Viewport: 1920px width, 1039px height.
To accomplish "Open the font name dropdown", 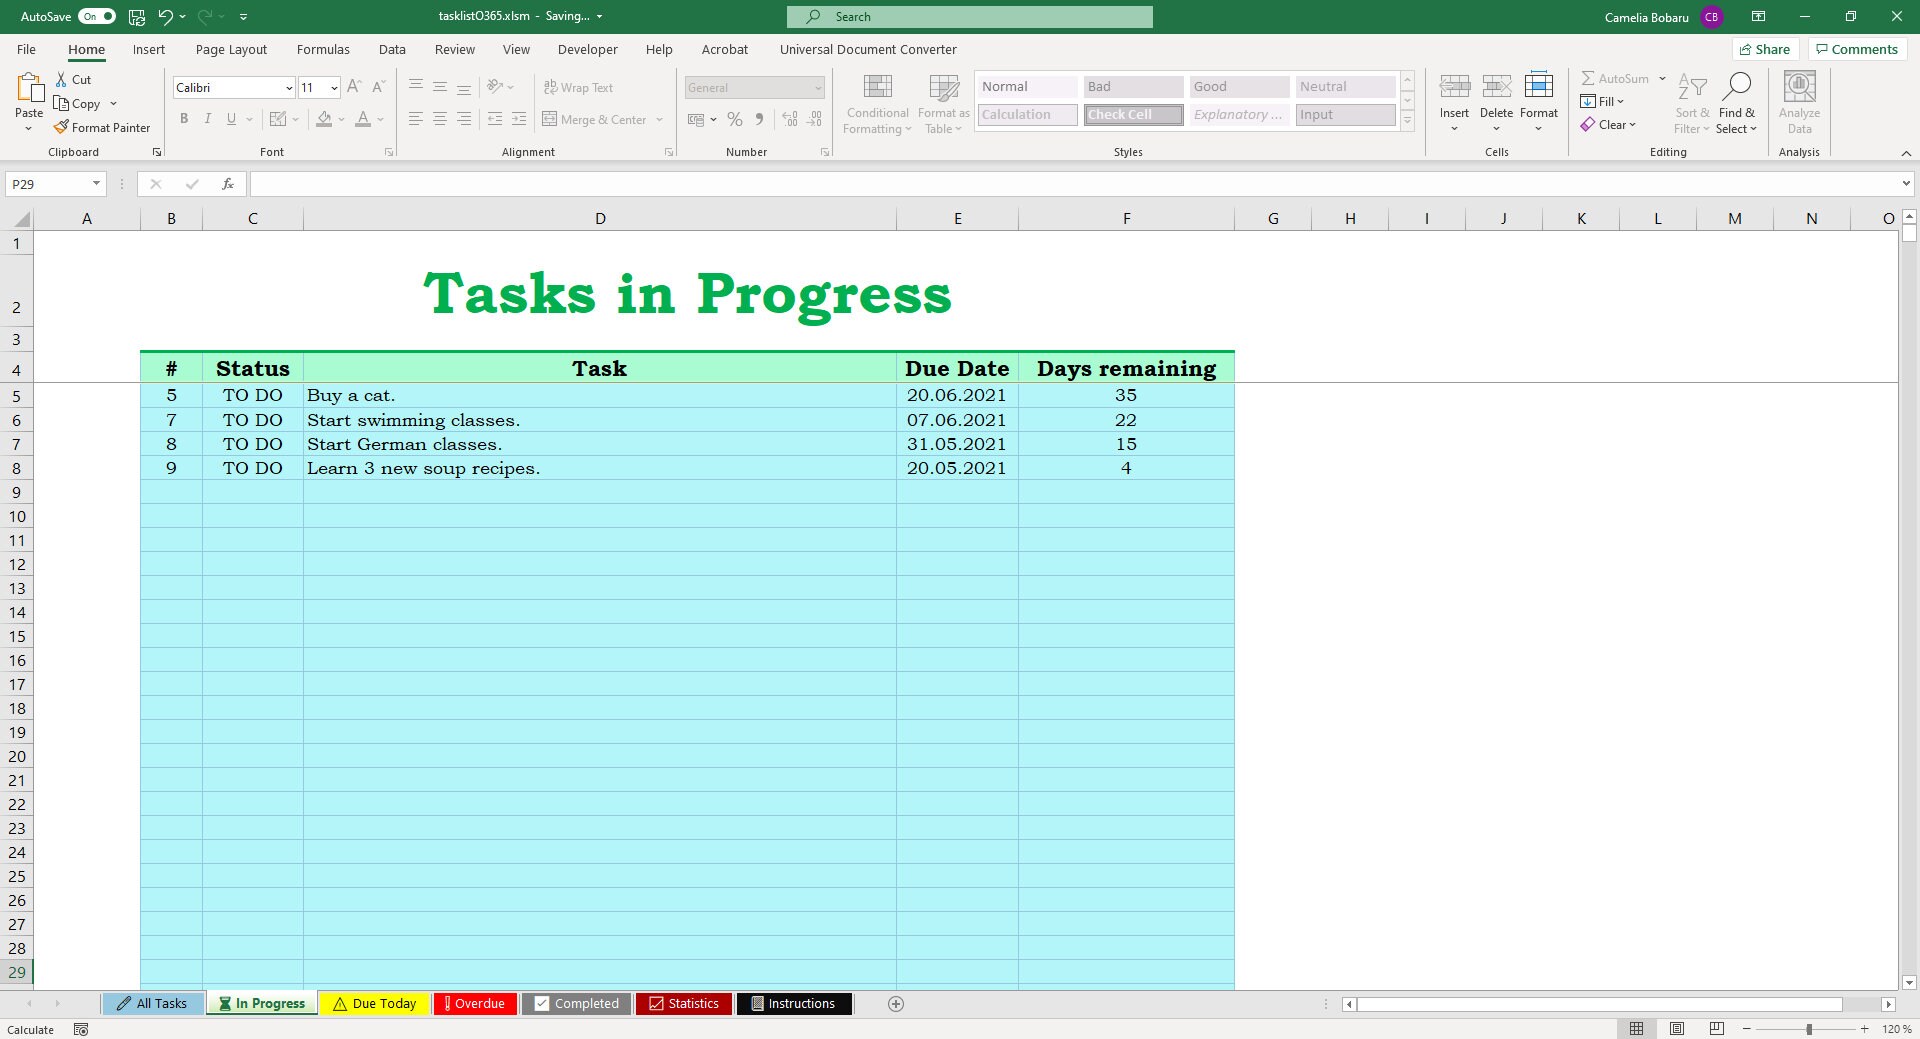I will 288,87.
